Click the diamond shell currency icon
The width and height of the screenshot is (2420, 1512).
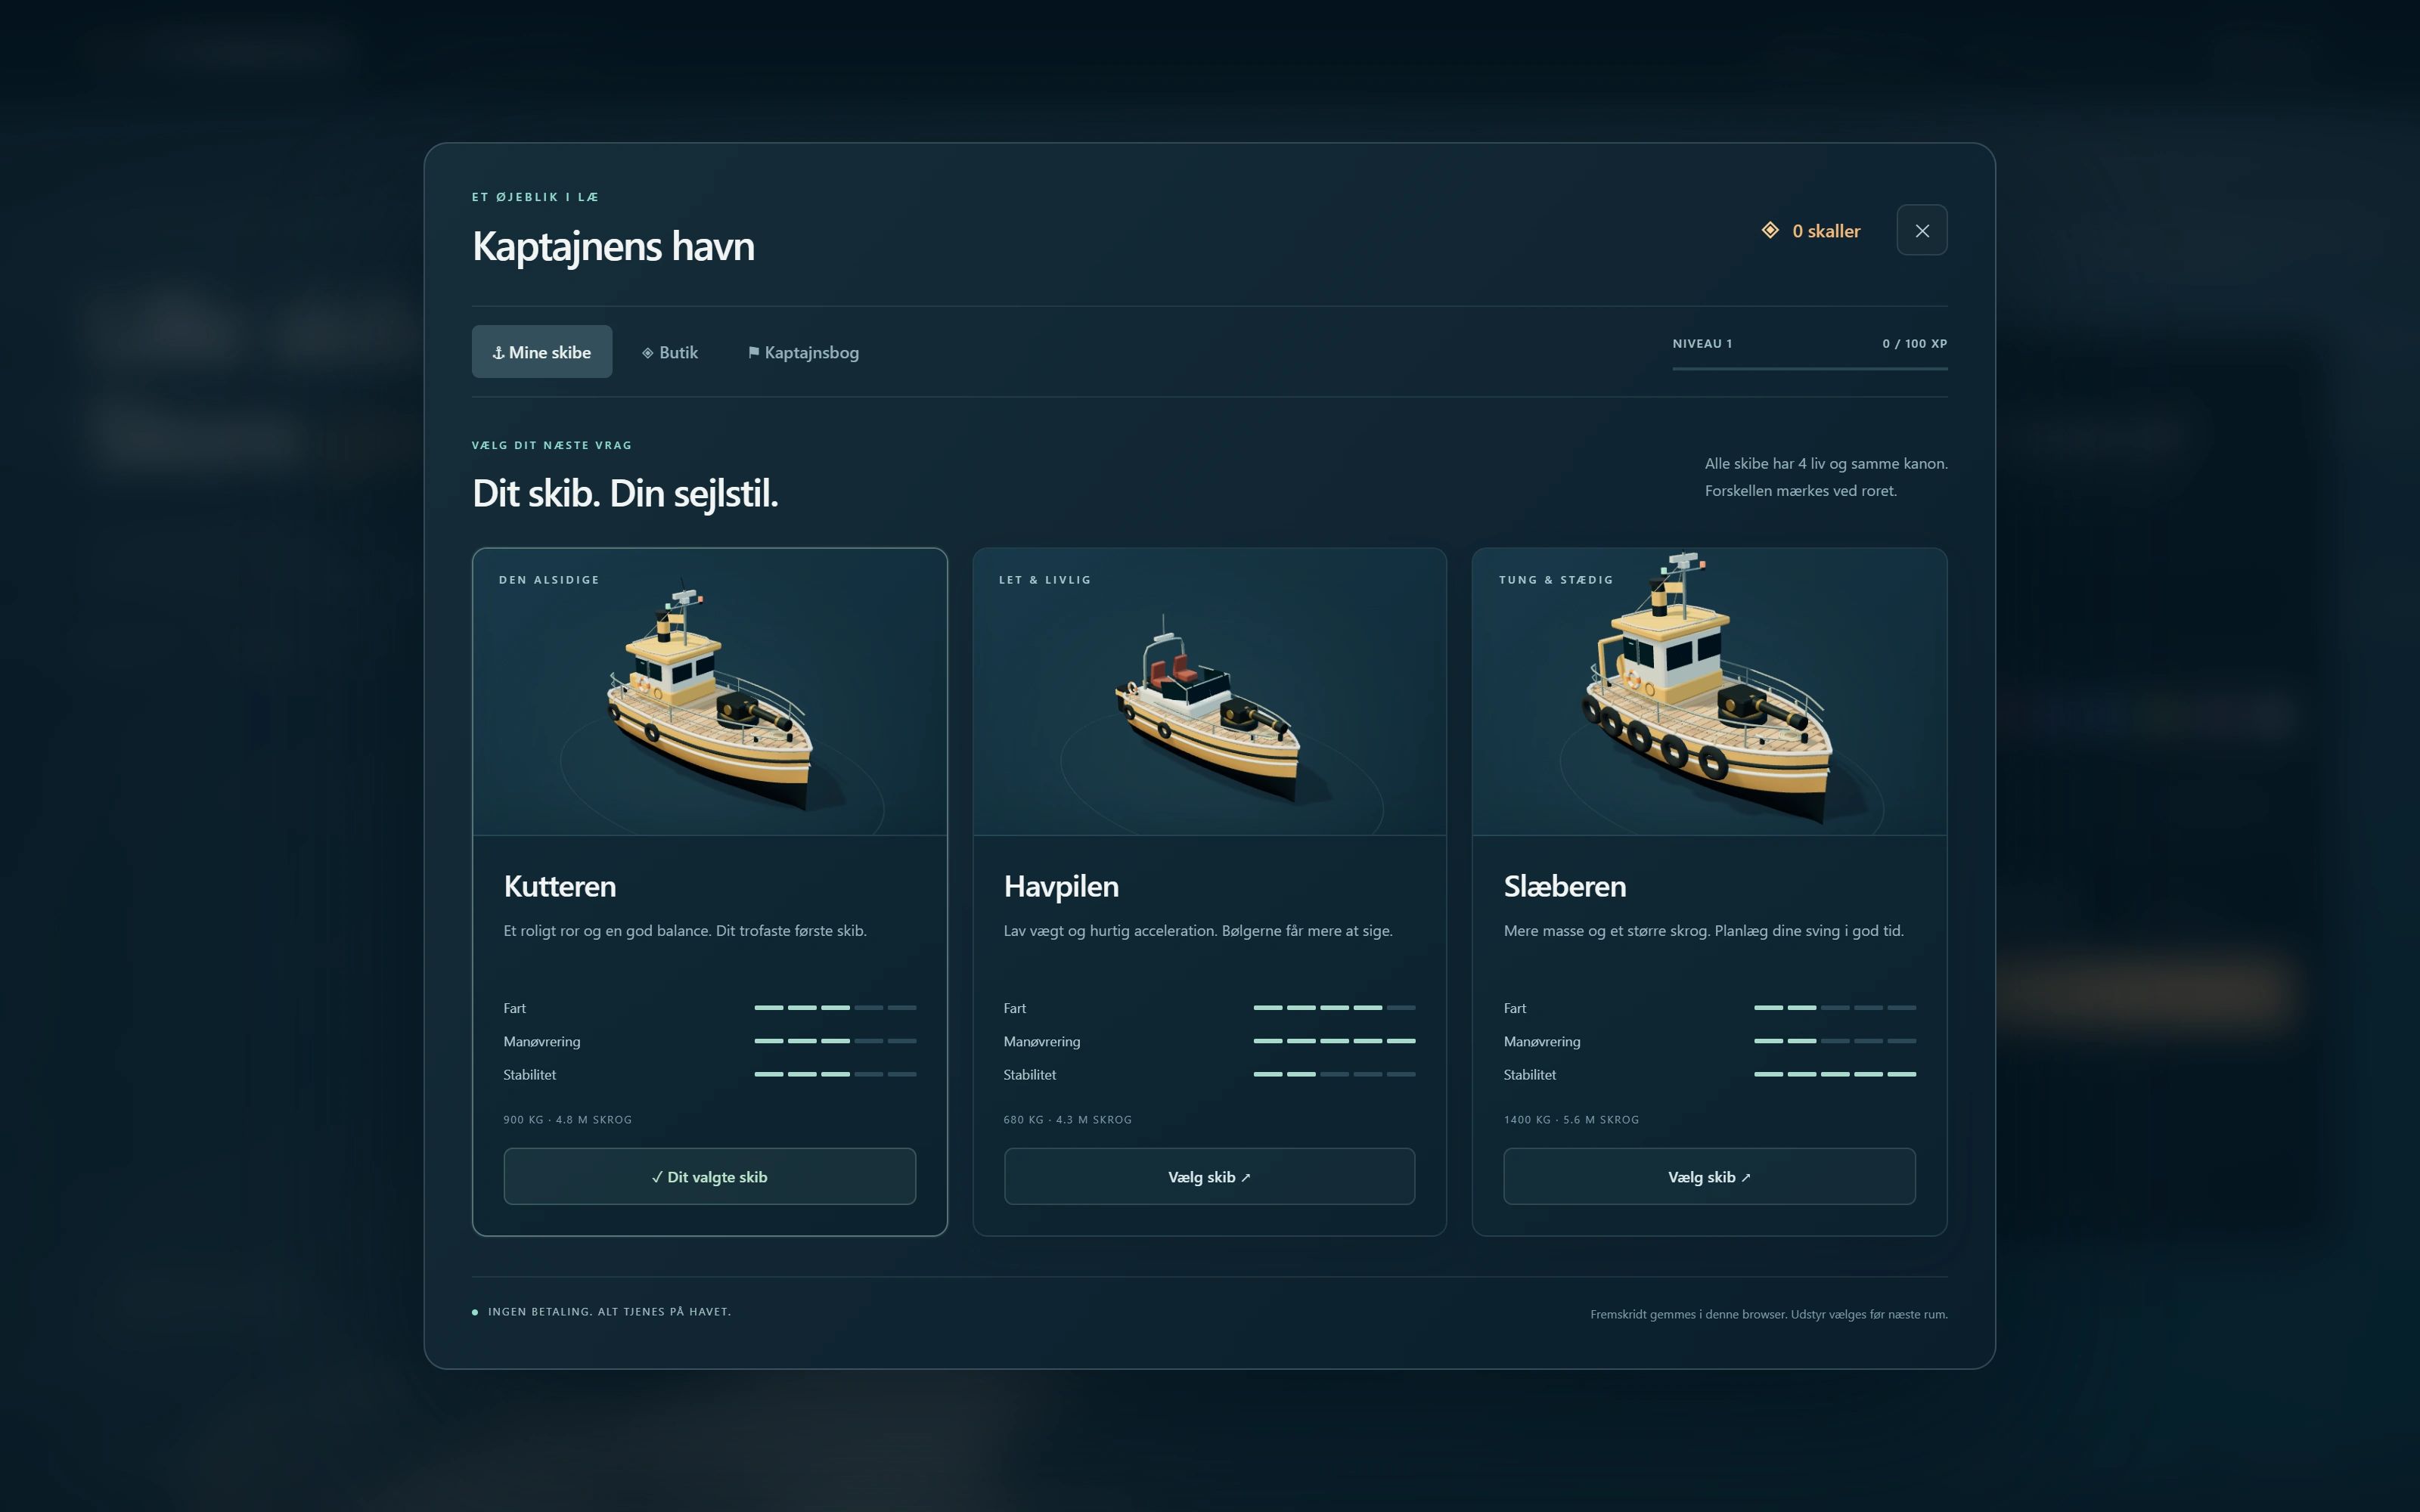coord(1770,230)
